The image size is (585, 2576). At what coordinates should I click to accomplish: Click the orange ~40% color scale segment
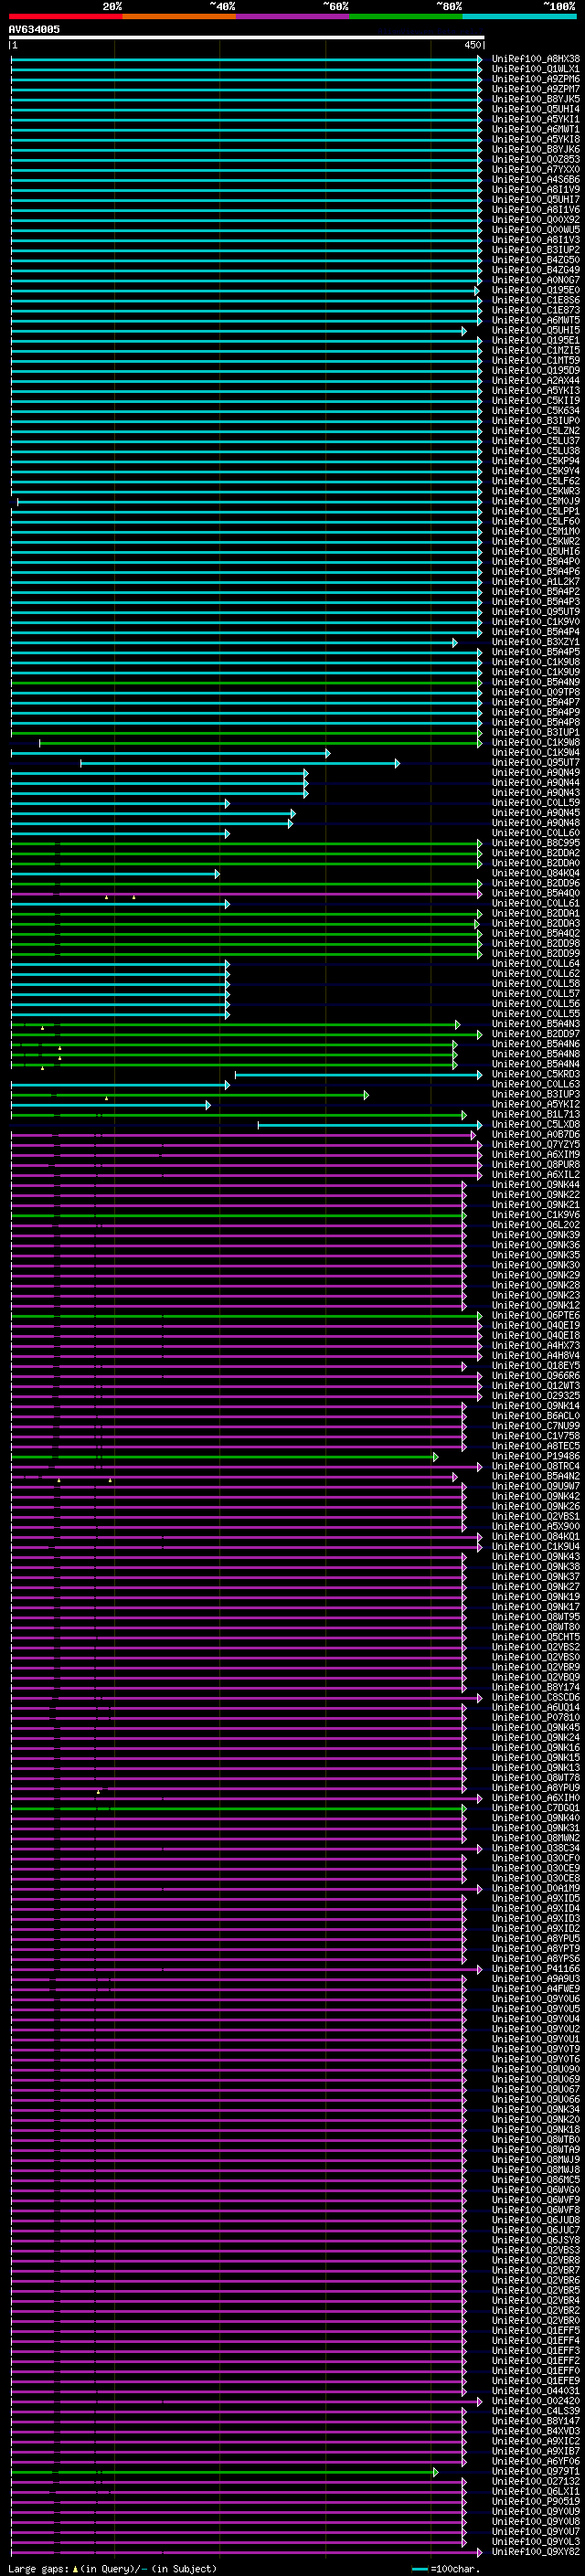pos(179,16)
